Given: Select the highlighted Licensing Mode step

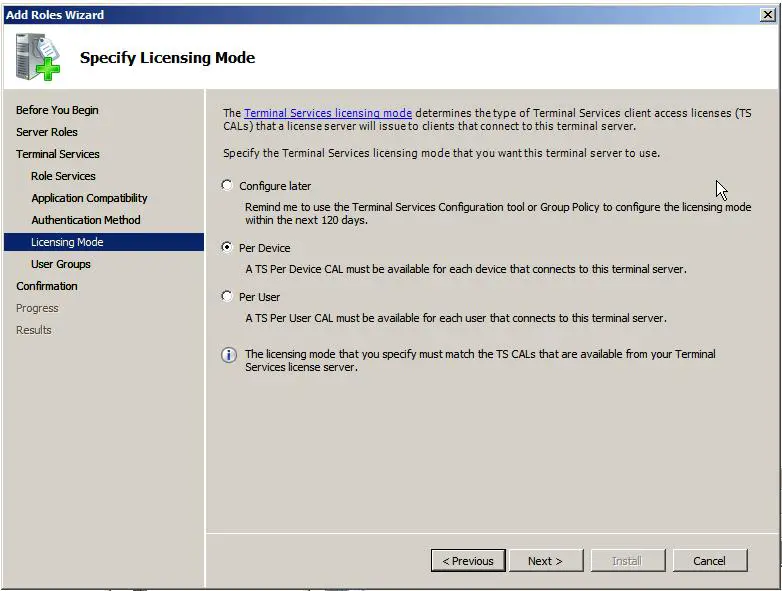Looking at the screenshot, I should point(67,242).
